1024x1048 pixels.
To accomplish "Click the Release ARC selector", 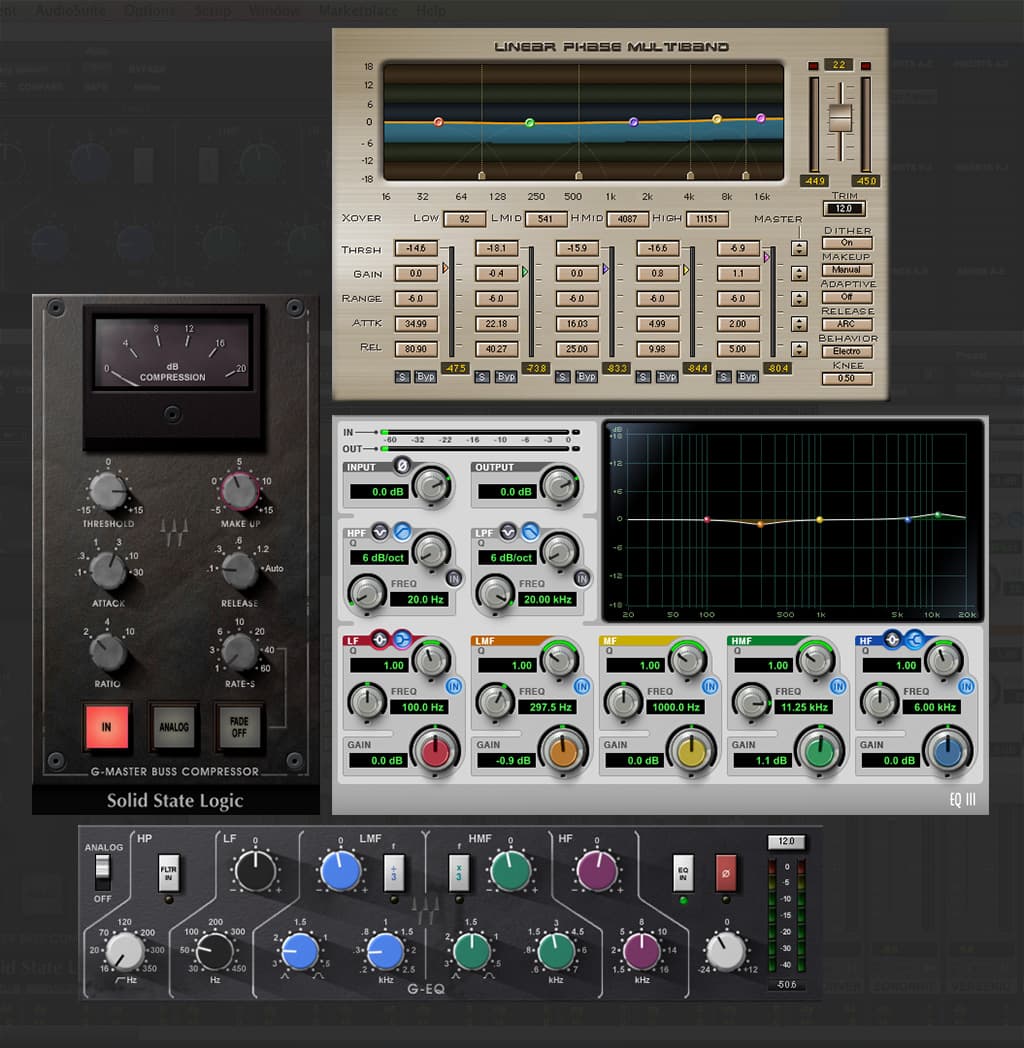I will 847,324.
